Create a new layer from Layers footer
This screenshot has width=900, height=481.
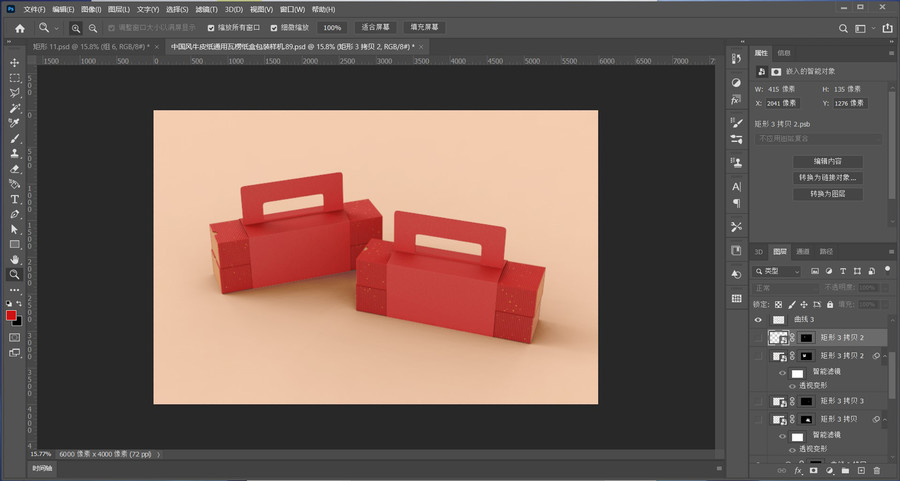(x=861, y=471)
